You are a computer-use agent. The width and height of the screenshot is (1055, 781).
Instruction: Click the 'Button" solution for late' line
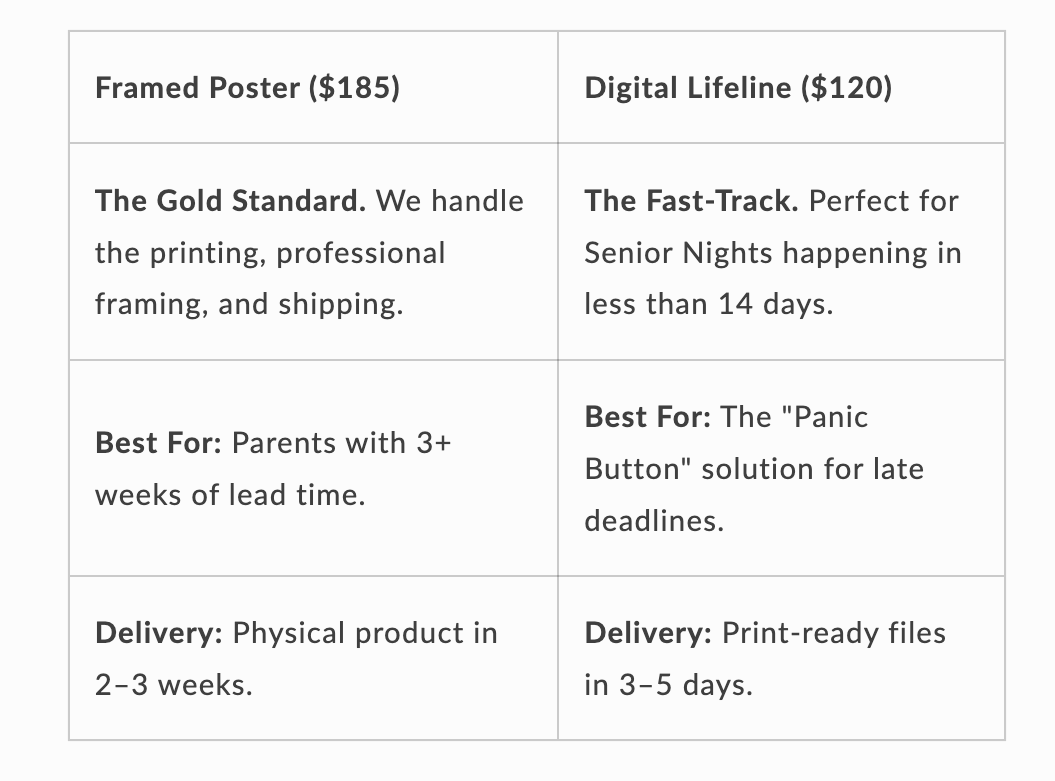(754, 468)
